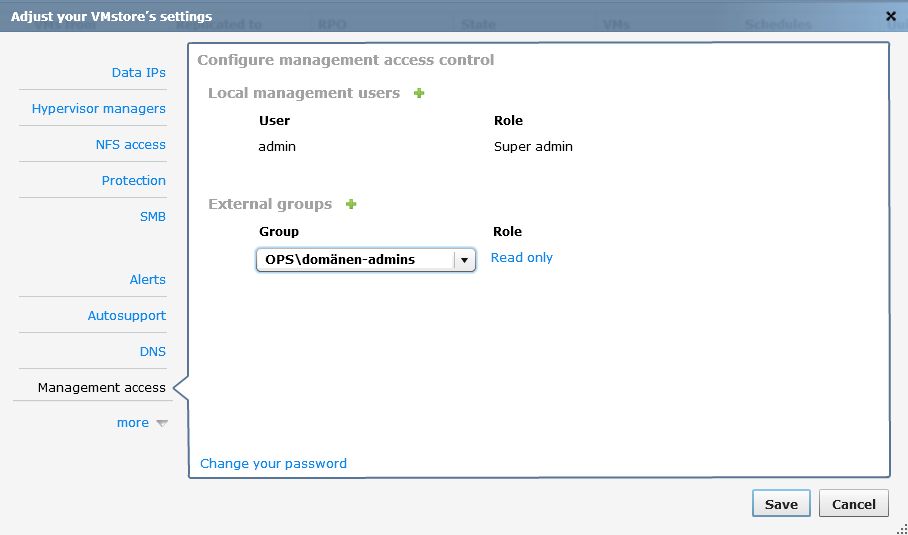
Task: Cancel the settings changes
Action: click(x=853, y=504)
